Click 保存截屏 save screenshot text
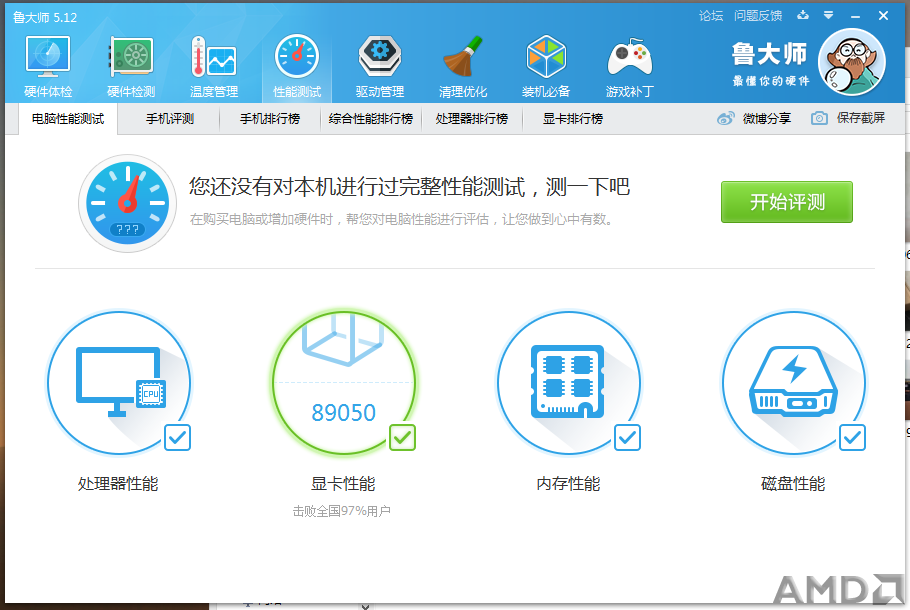 [861, 118]
